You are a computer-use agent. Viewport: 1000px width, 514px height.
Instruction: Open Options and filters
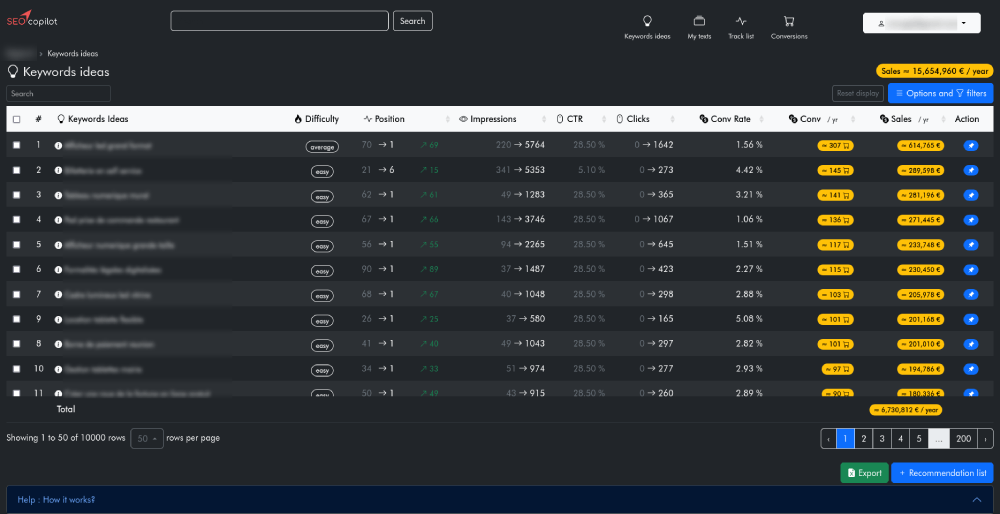(x=940, y=93)
